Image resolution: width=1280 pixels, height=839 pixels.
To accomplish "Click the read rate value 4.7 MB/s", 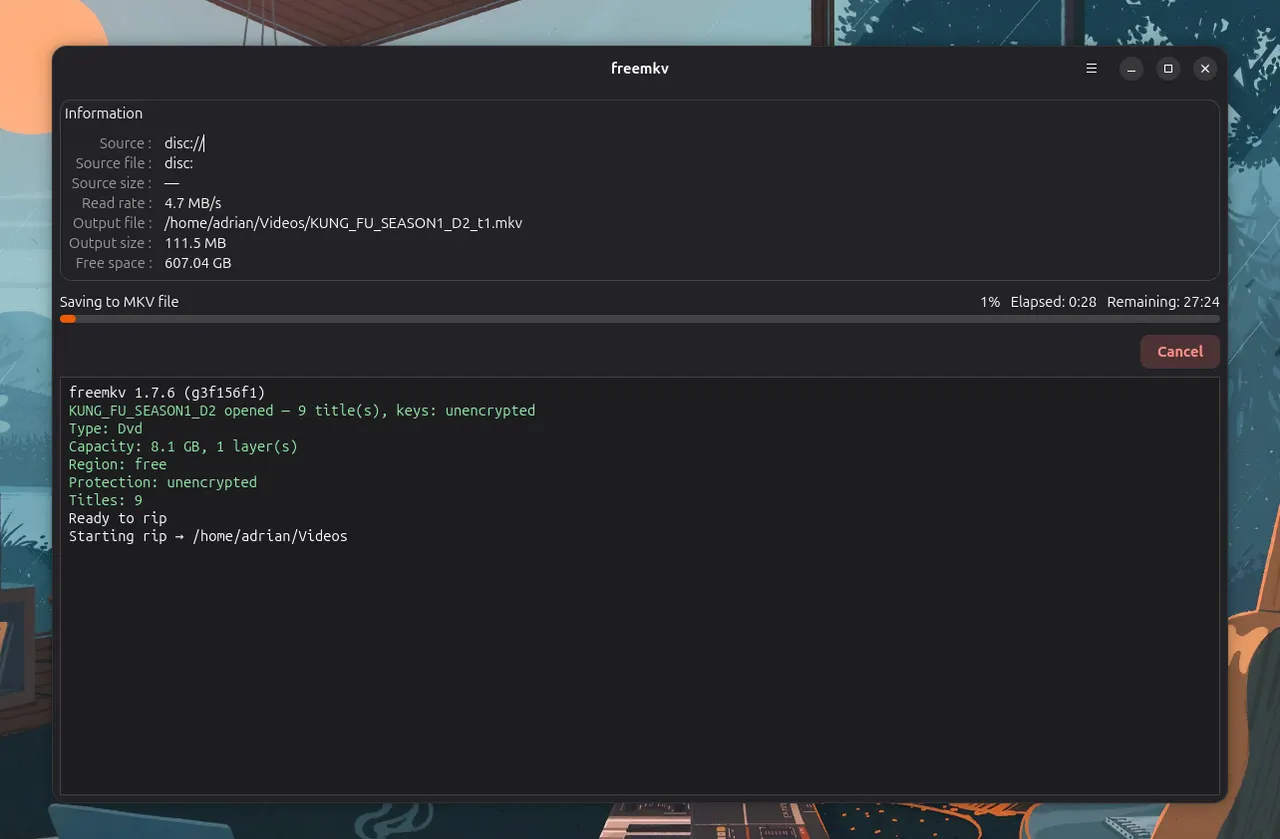I will tap(193, 203).
